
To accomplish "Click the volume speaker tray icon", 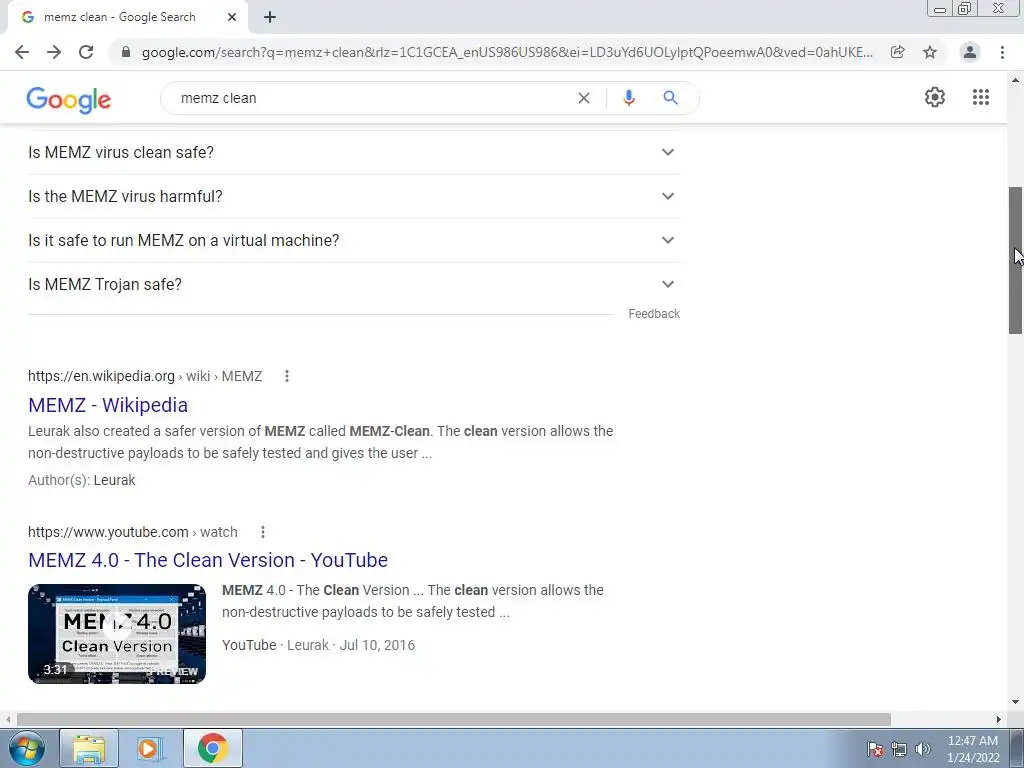I will pyautogui.click(x=923, y=749).
